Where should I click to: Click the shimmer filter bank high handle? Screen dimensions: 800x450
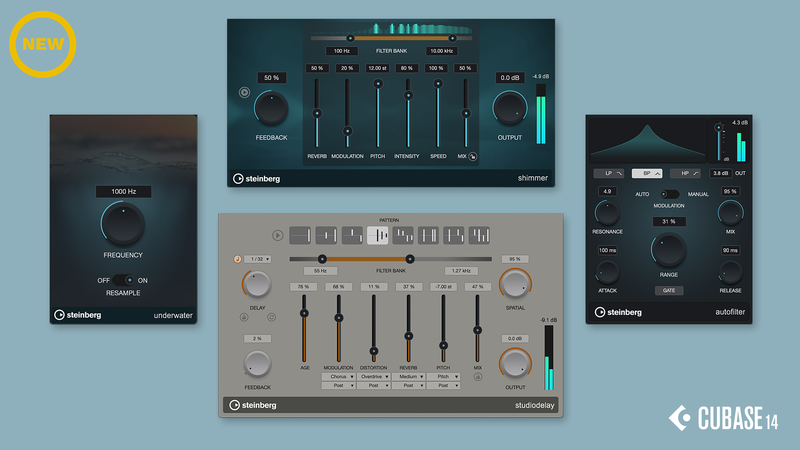pos(452,38)
